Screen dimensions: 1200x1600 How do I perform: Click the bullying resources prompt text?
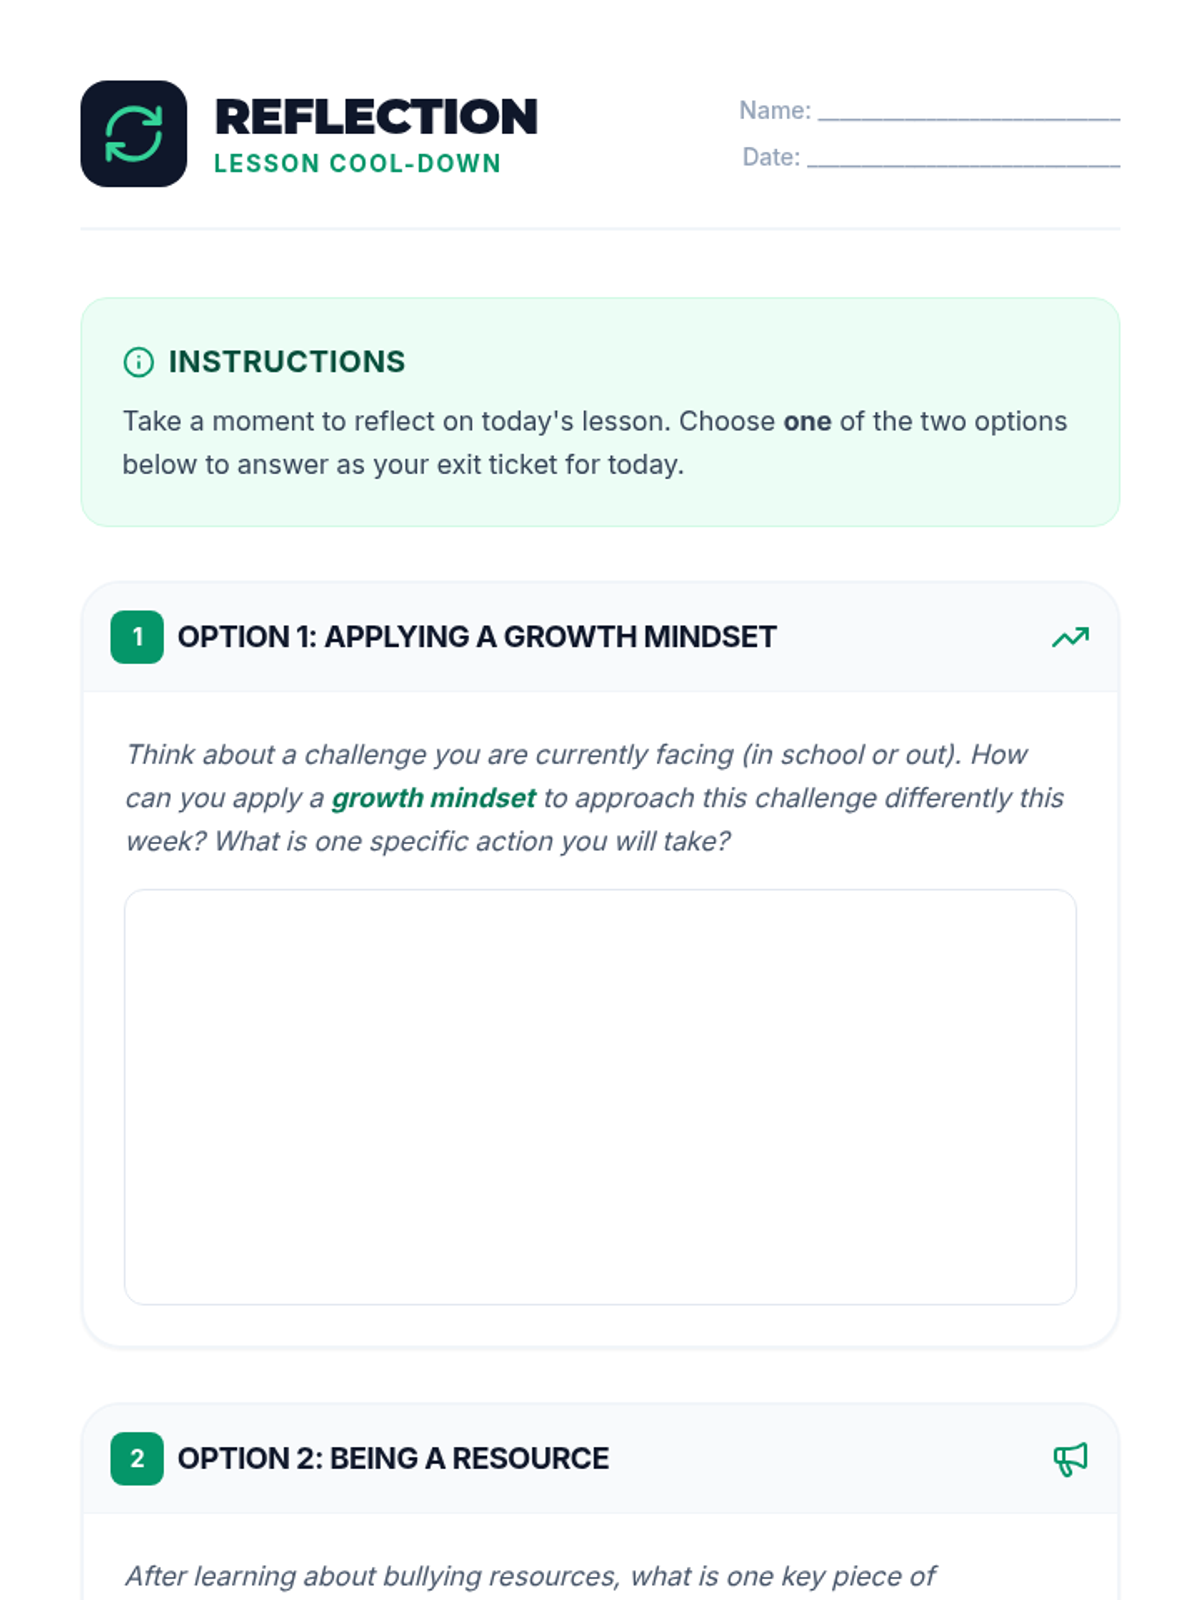pyautogui.click(x=530, y=1576)
